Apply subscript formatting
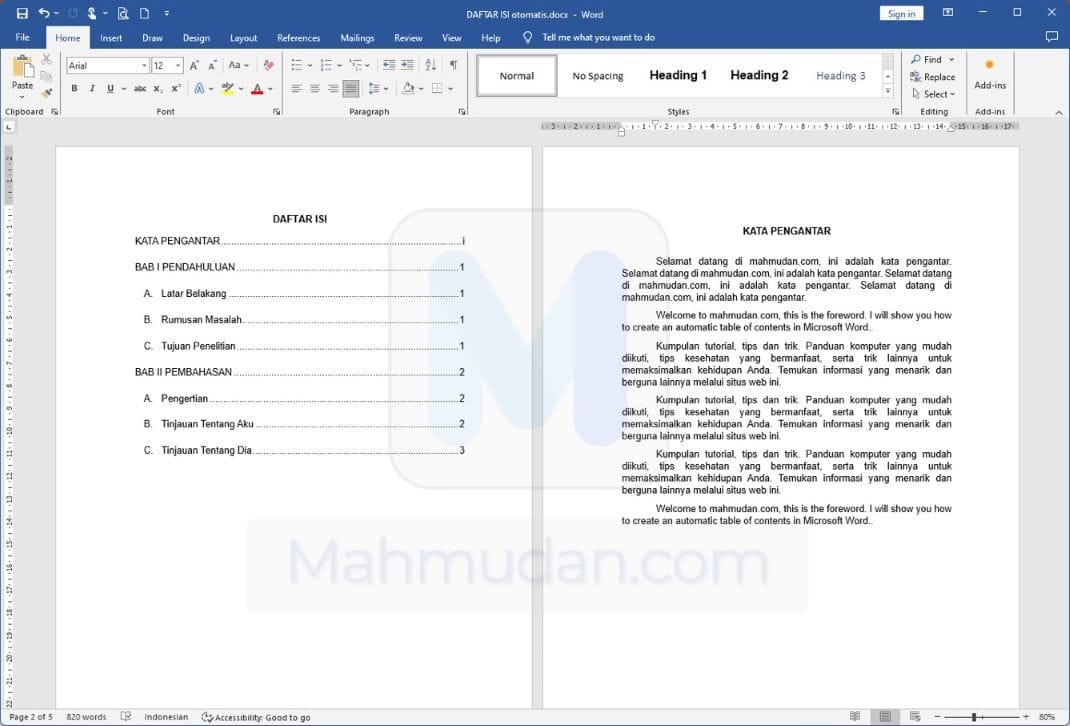The height and width of the screenshot is (726, 1070). (x=157, y=88)
